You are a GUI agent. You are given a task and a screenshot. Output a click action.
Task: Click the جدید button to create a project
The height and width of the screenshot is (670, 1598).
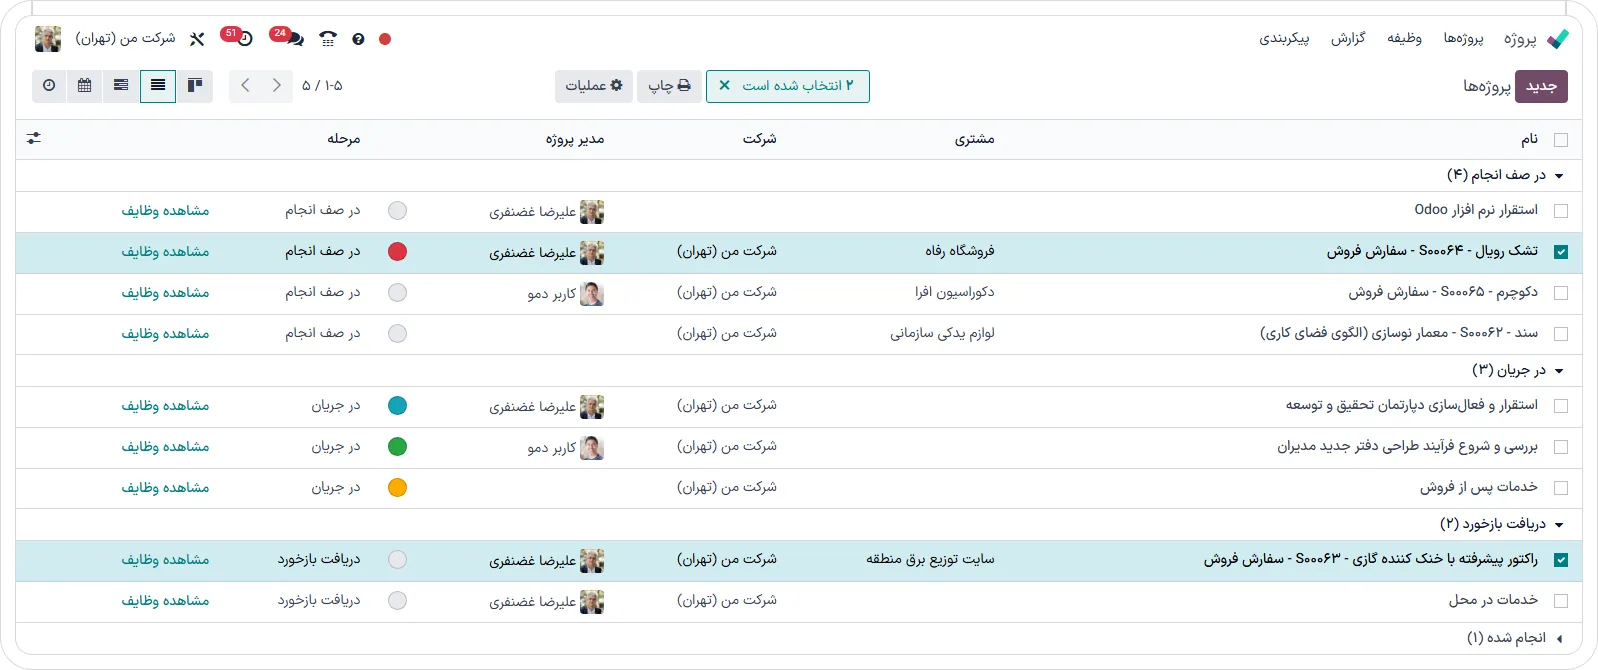point(1541,86)
